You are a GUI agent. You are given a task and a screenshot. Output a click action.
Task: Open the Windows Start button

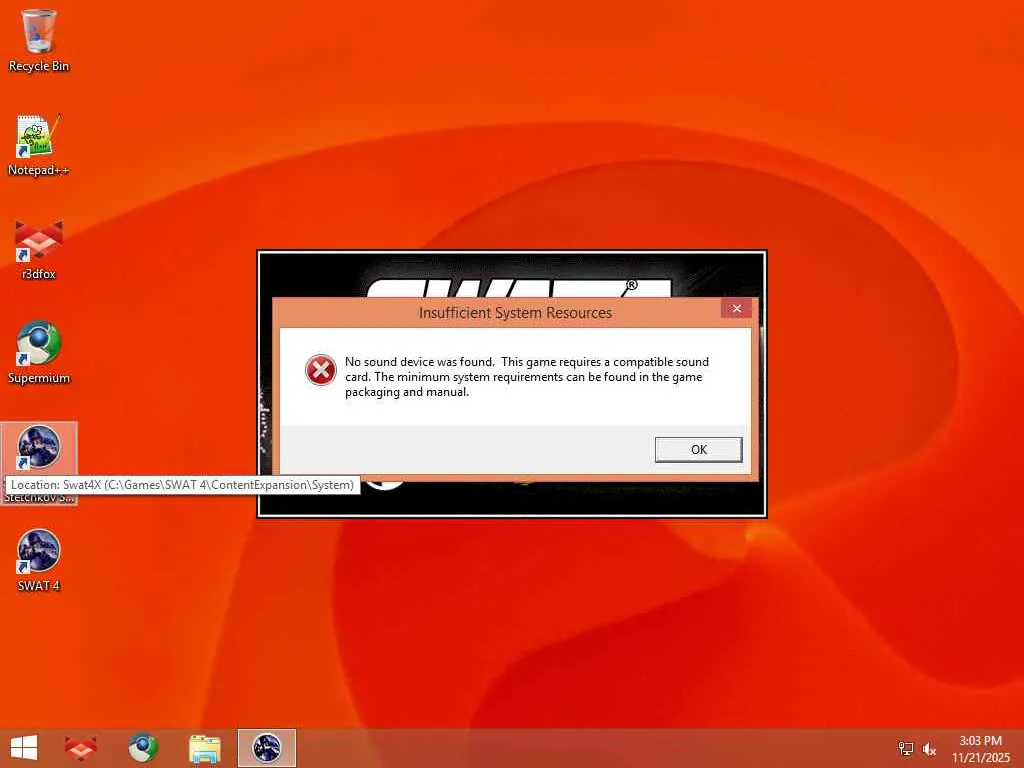(24, 748)
